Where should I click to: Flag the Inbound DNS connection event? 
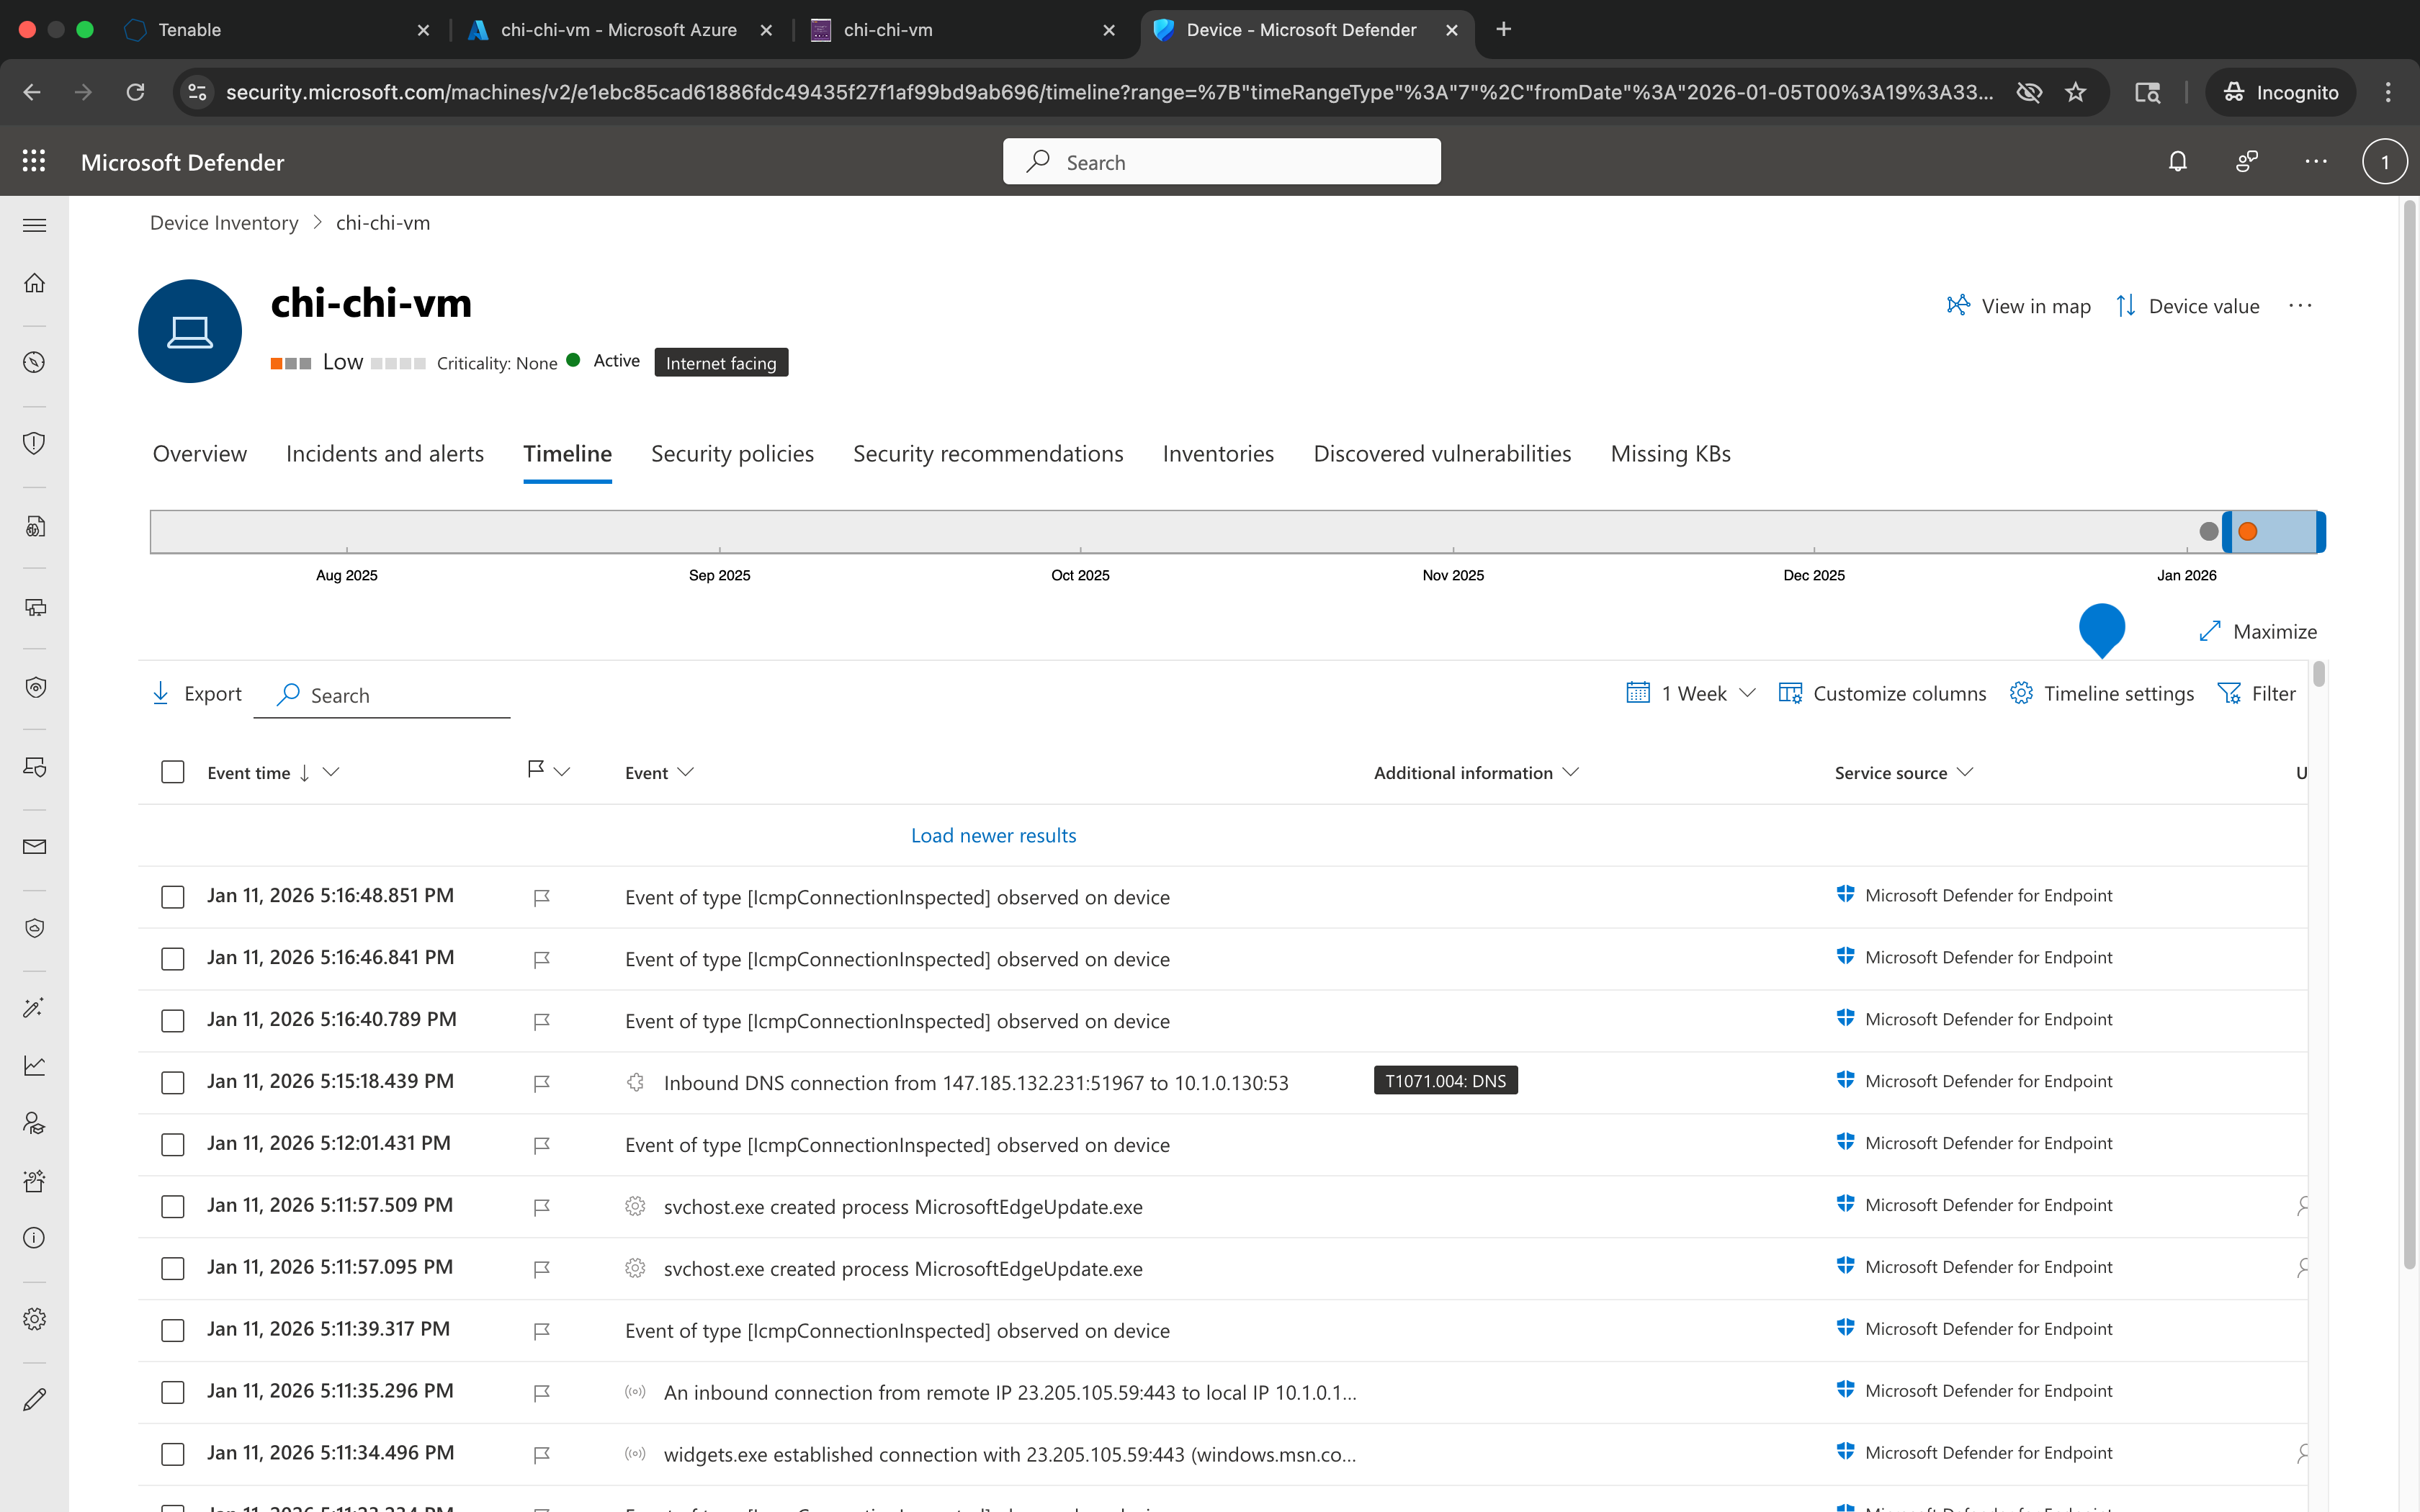[x=541, y=1084]
